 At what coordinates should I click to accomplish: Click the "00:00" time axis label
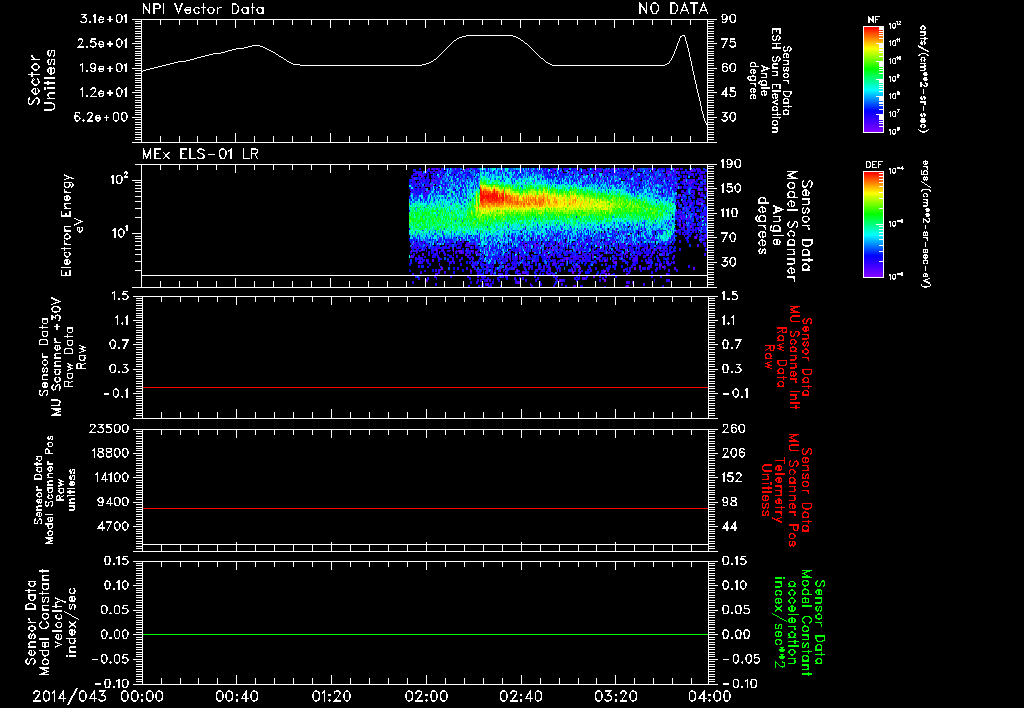tap(142, 696)
